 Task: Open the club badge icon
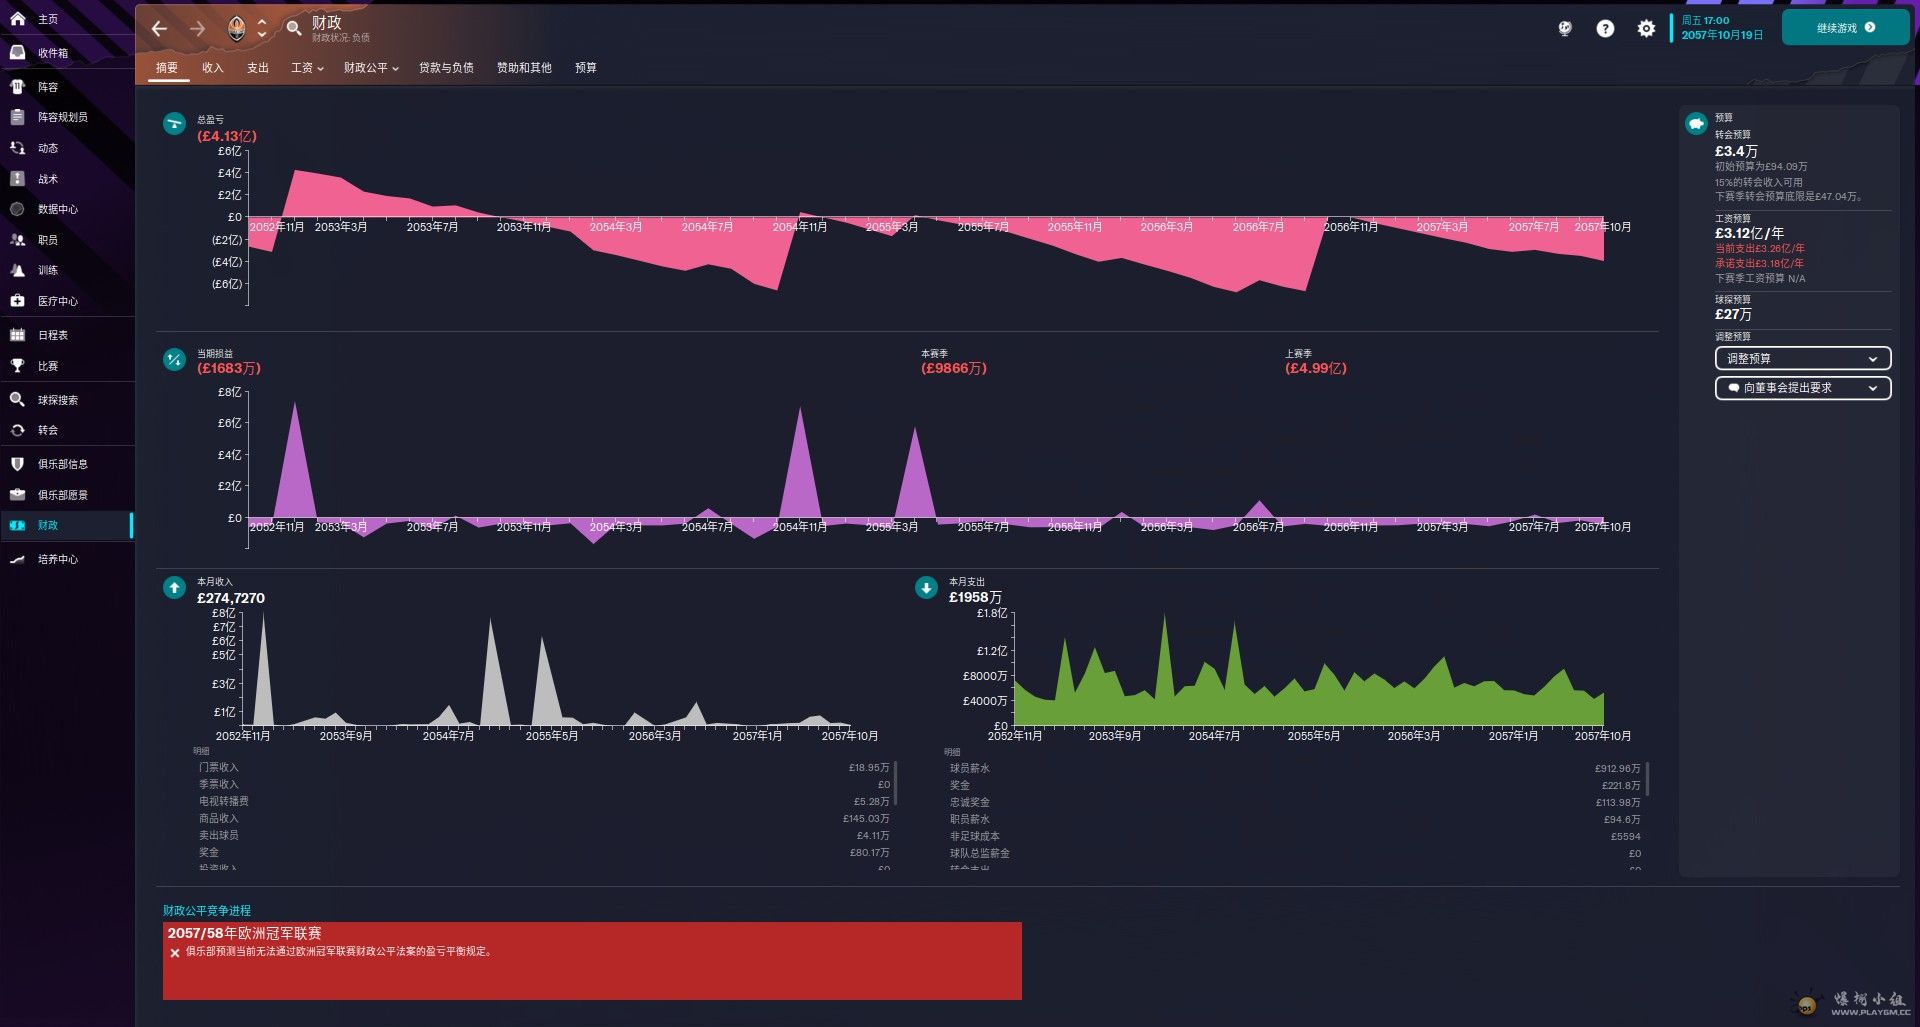(x=236, y=29)
